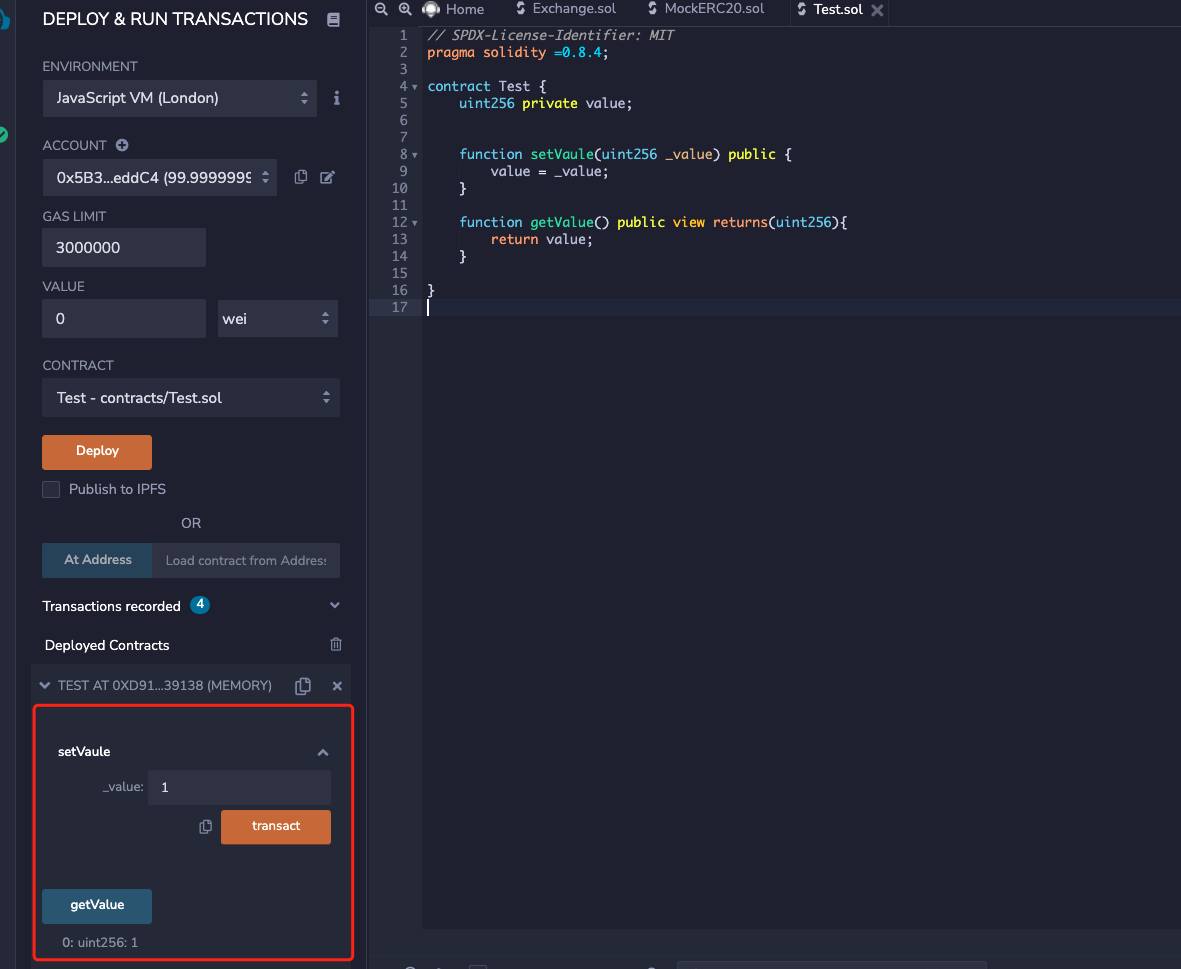
Task: Select the '0: uint256: 1' result text
Action: click(x=100, y=943)
